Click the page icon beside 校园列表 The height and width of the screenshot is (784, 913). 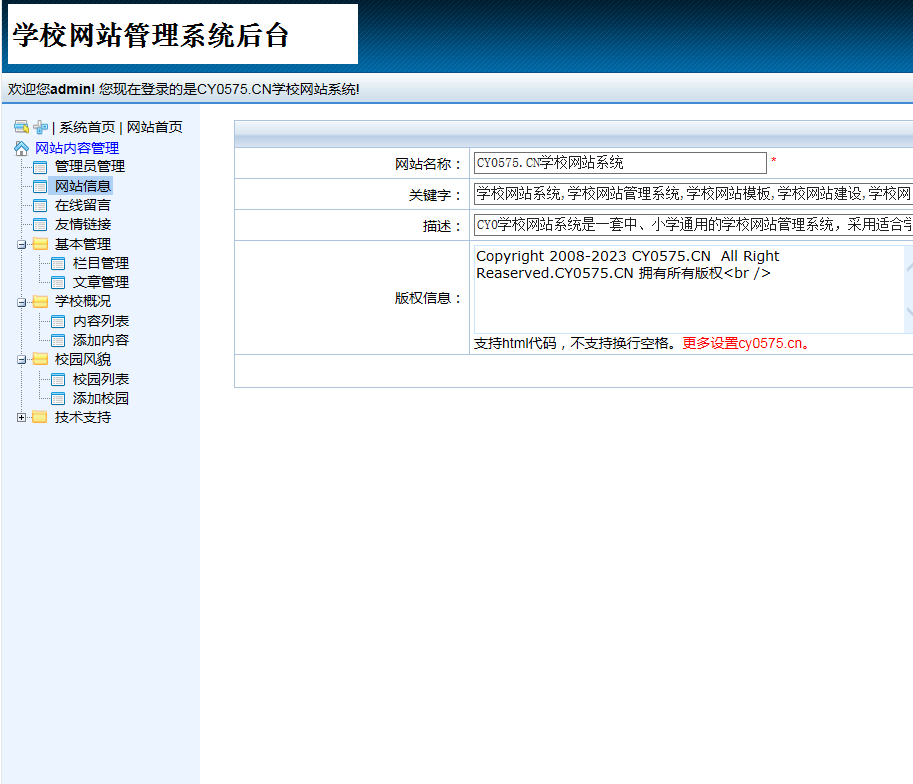click(x=58, y=380)
